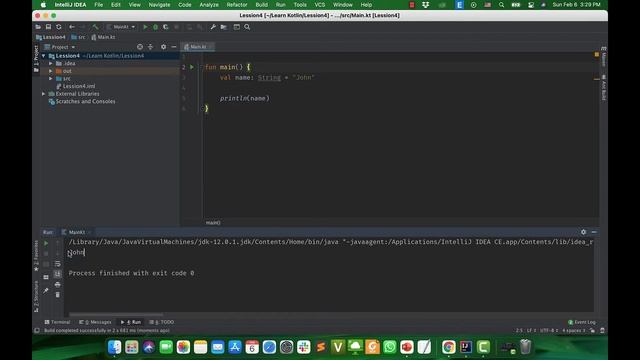
Task: Click the Build Project hammer icon
Action: (x=95, y=27)
